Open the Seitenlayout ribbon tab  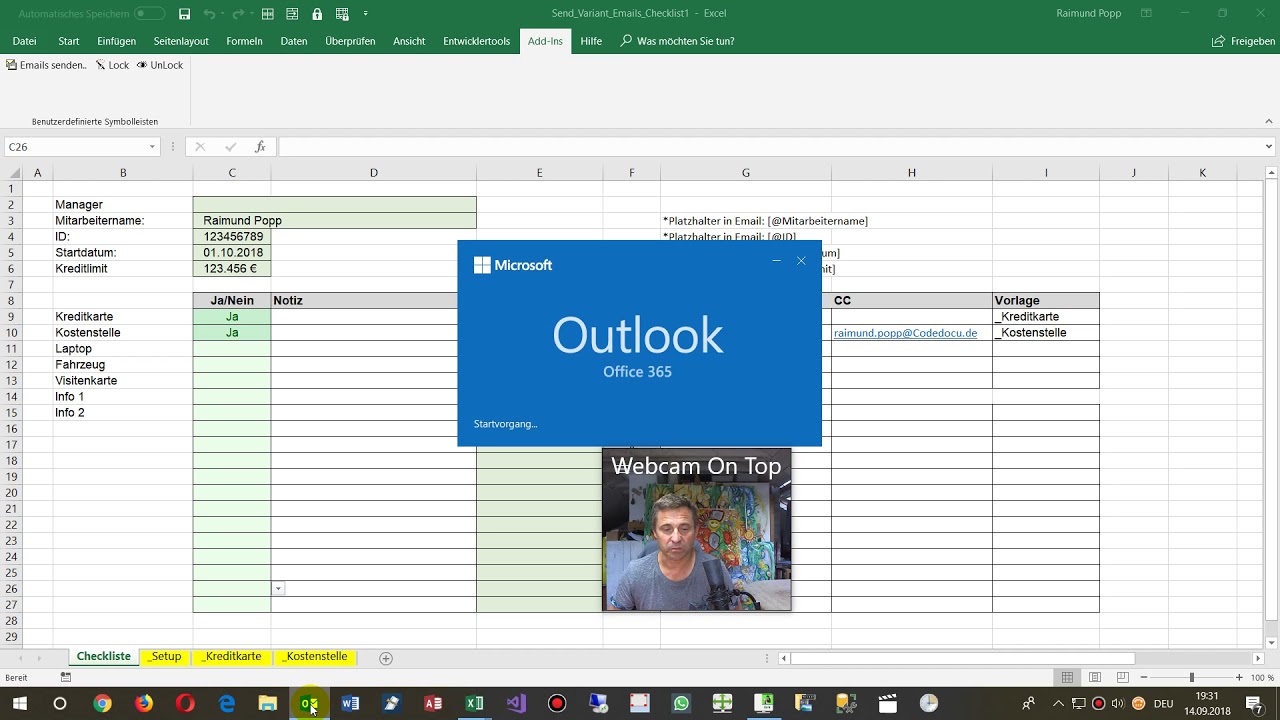181,41
